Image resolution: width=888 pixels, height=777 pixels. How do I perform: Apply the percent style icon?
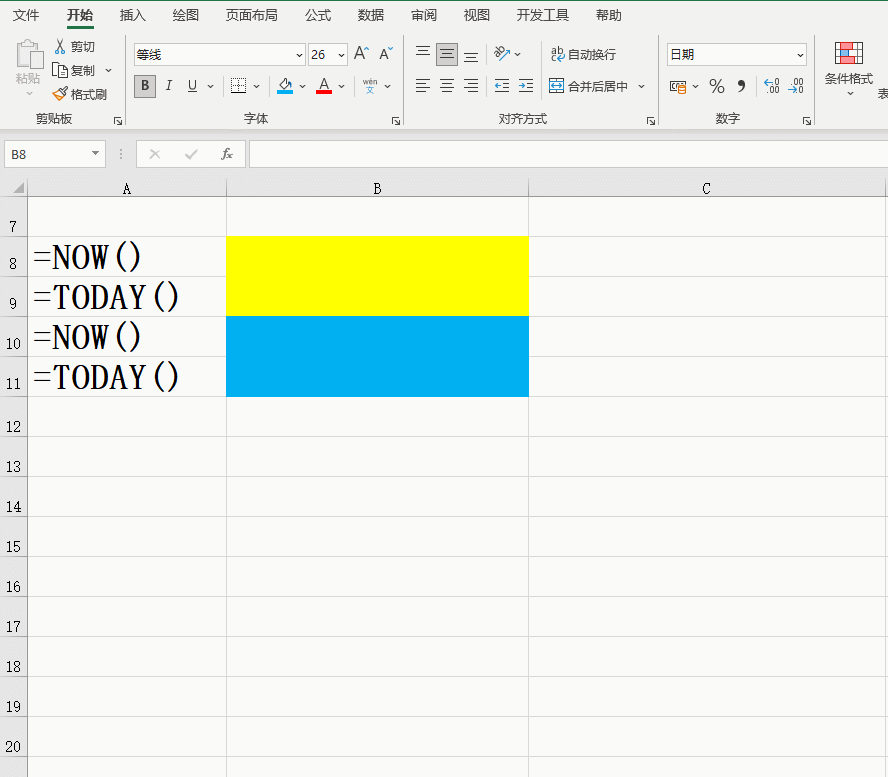716,86
